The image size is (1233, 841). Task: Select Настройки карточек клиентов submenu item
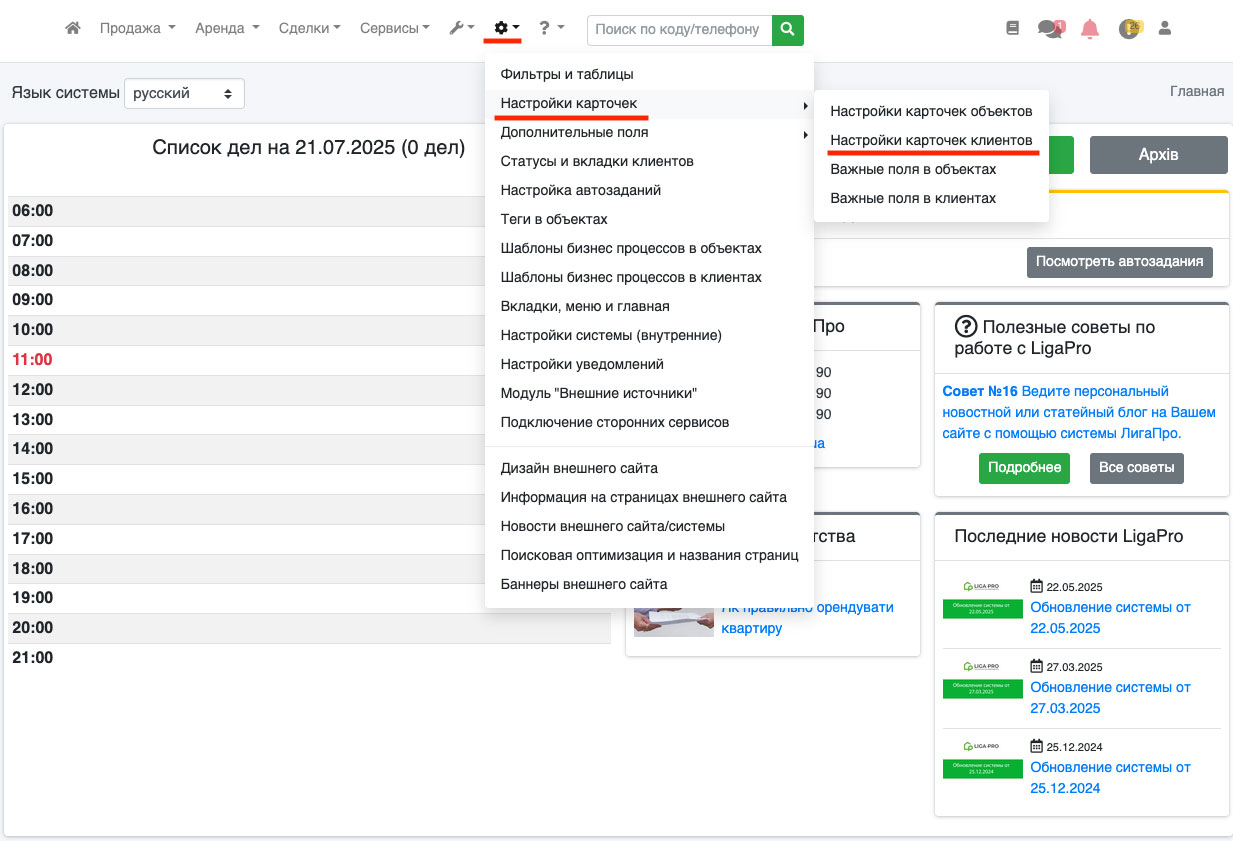click(931, 141)
